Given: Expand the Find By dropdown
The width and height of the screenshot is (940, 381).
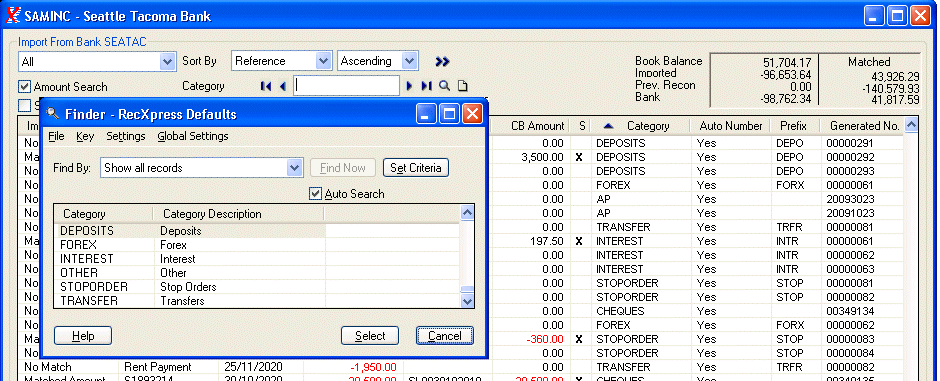Looking at the screenshot, I should pyautogui.click(x=294, y=168).
